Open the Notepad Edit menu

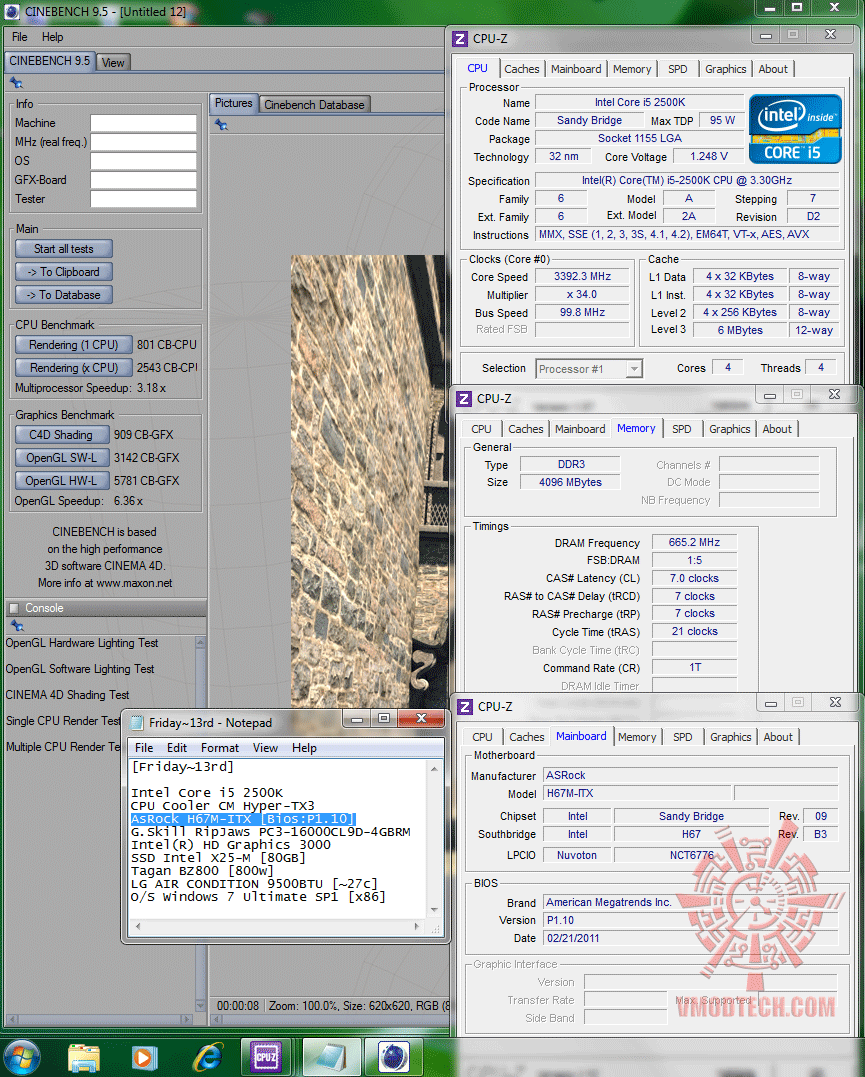tap(177, 747)
